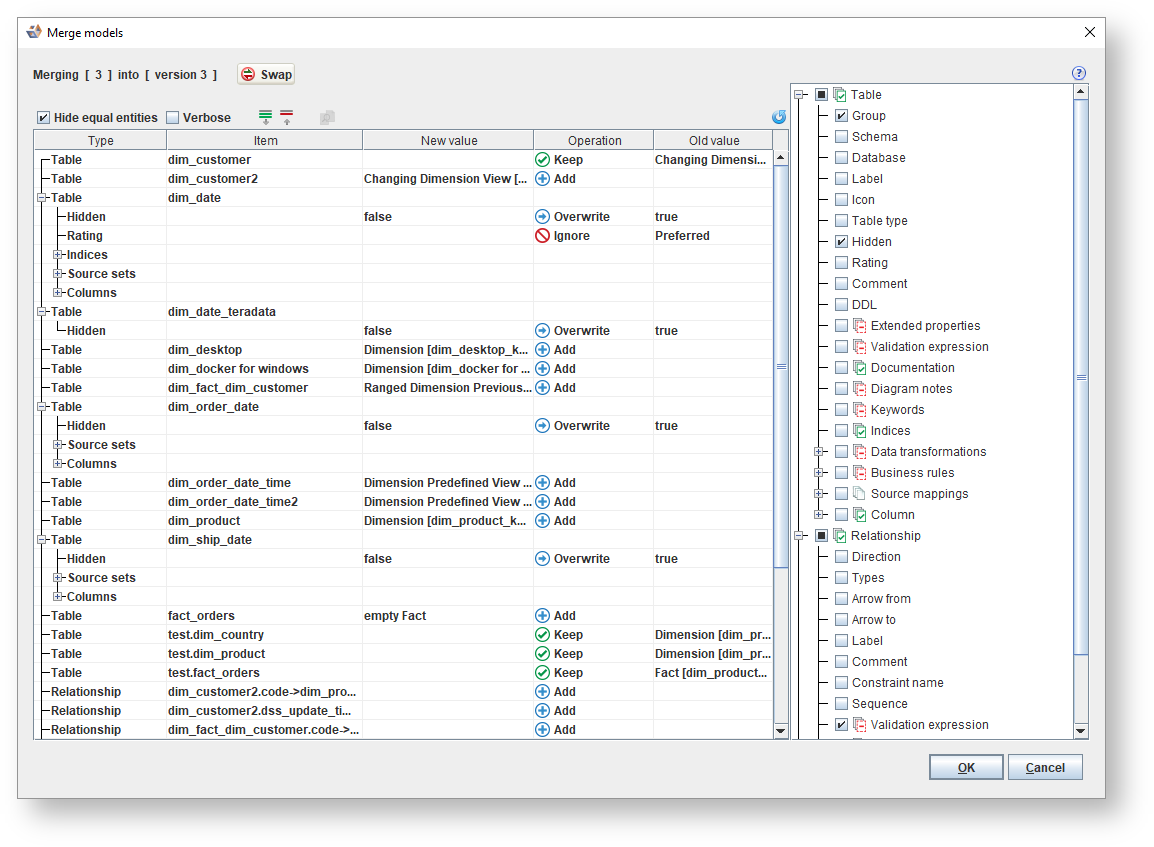Check the Database checkbox
Screen dimensions: 1154x847
[x=841, y=157]
